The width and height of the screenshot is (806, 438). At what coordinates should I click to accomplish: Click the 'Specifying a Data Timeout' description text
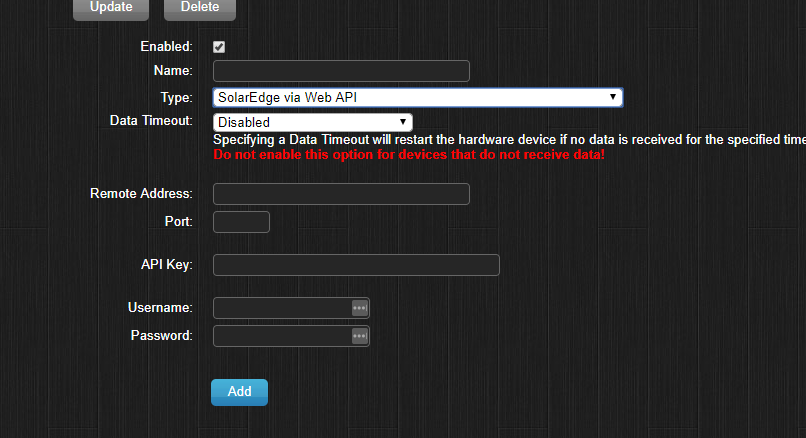(509, 140)
